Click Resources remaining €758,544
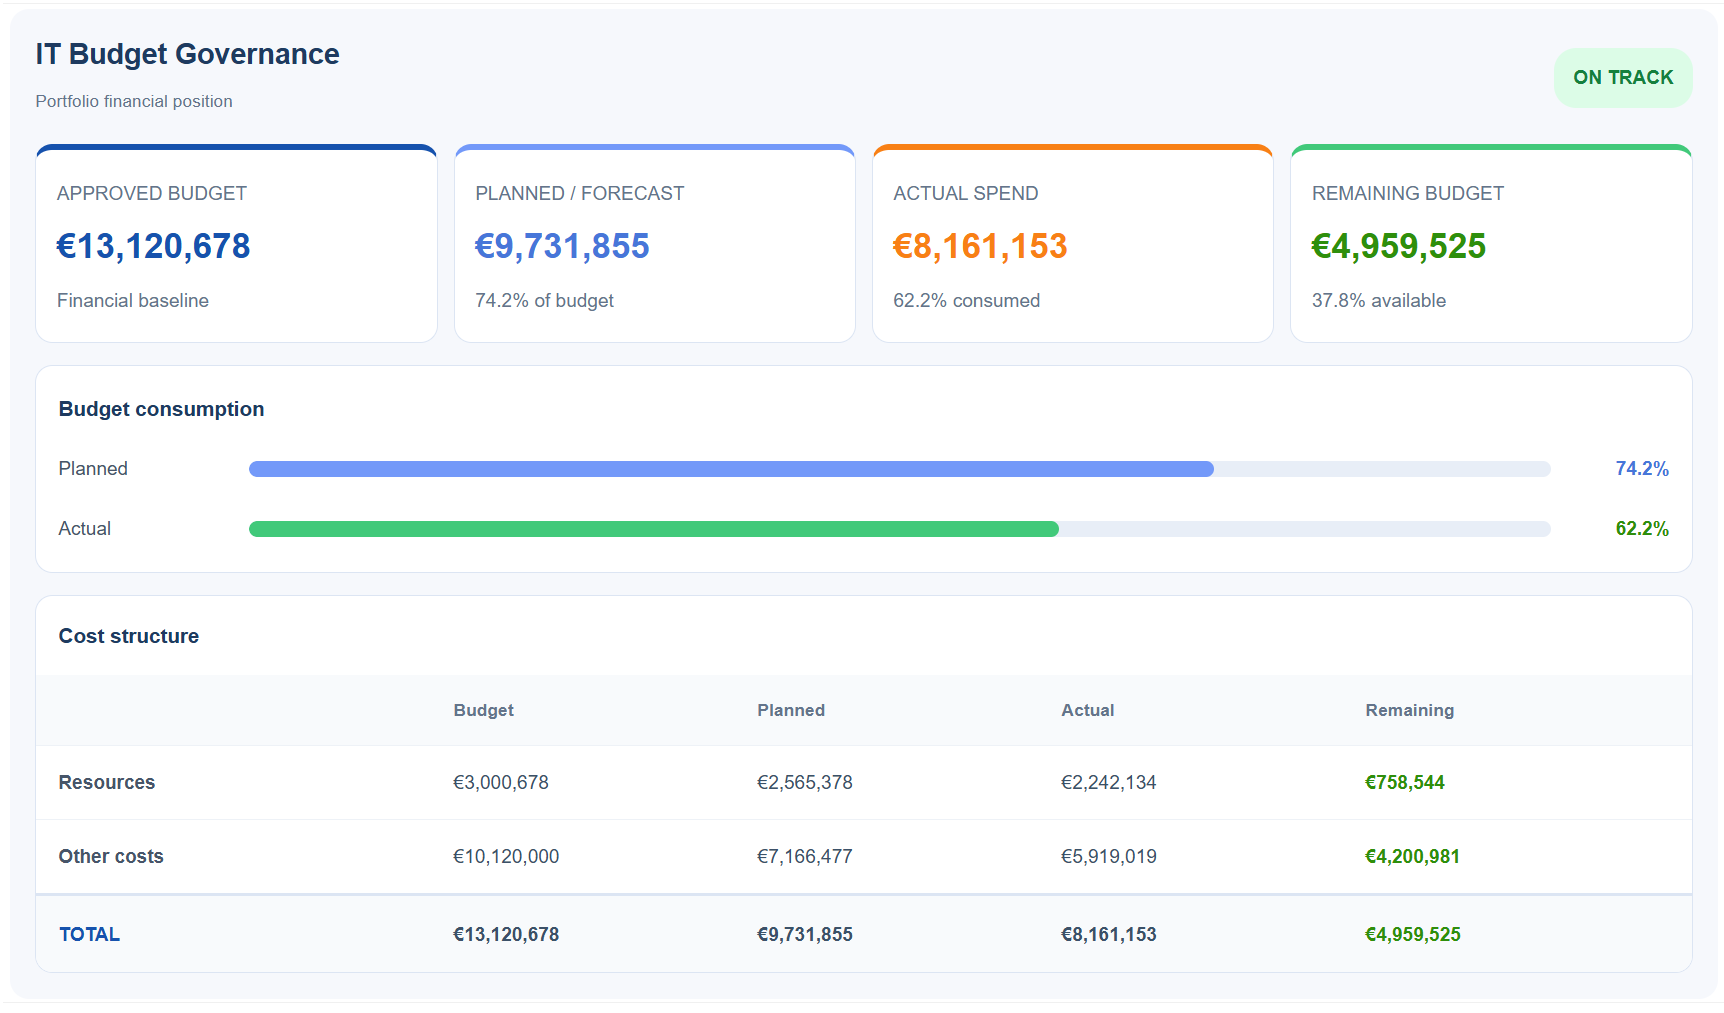1724x1013 pixels. [x=1404, y=782]
